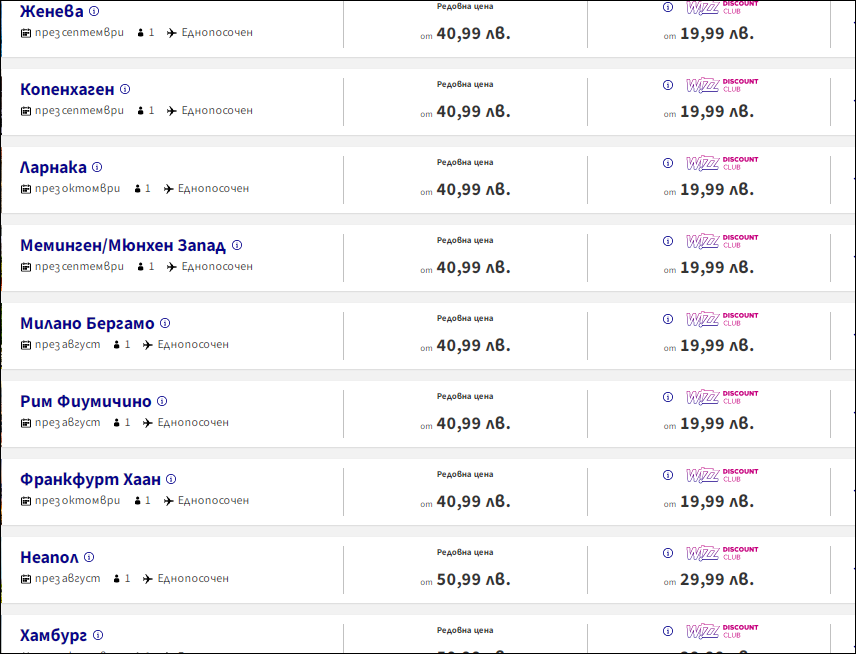
Task: Select the Копенхаген destination heading
Action: coord(67,89)
